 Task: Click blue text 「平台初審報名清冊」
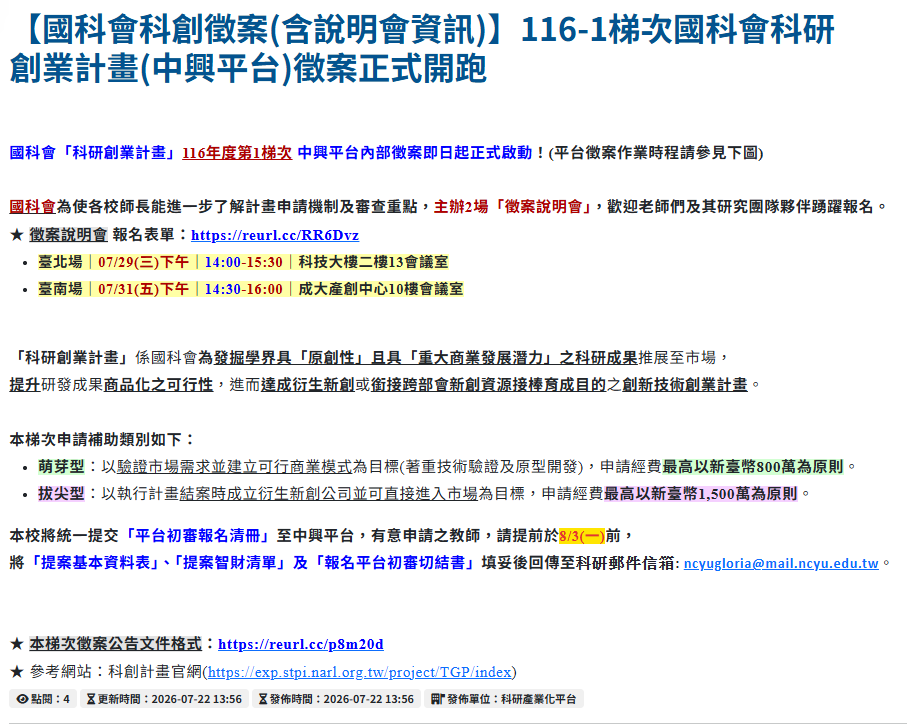197,536
